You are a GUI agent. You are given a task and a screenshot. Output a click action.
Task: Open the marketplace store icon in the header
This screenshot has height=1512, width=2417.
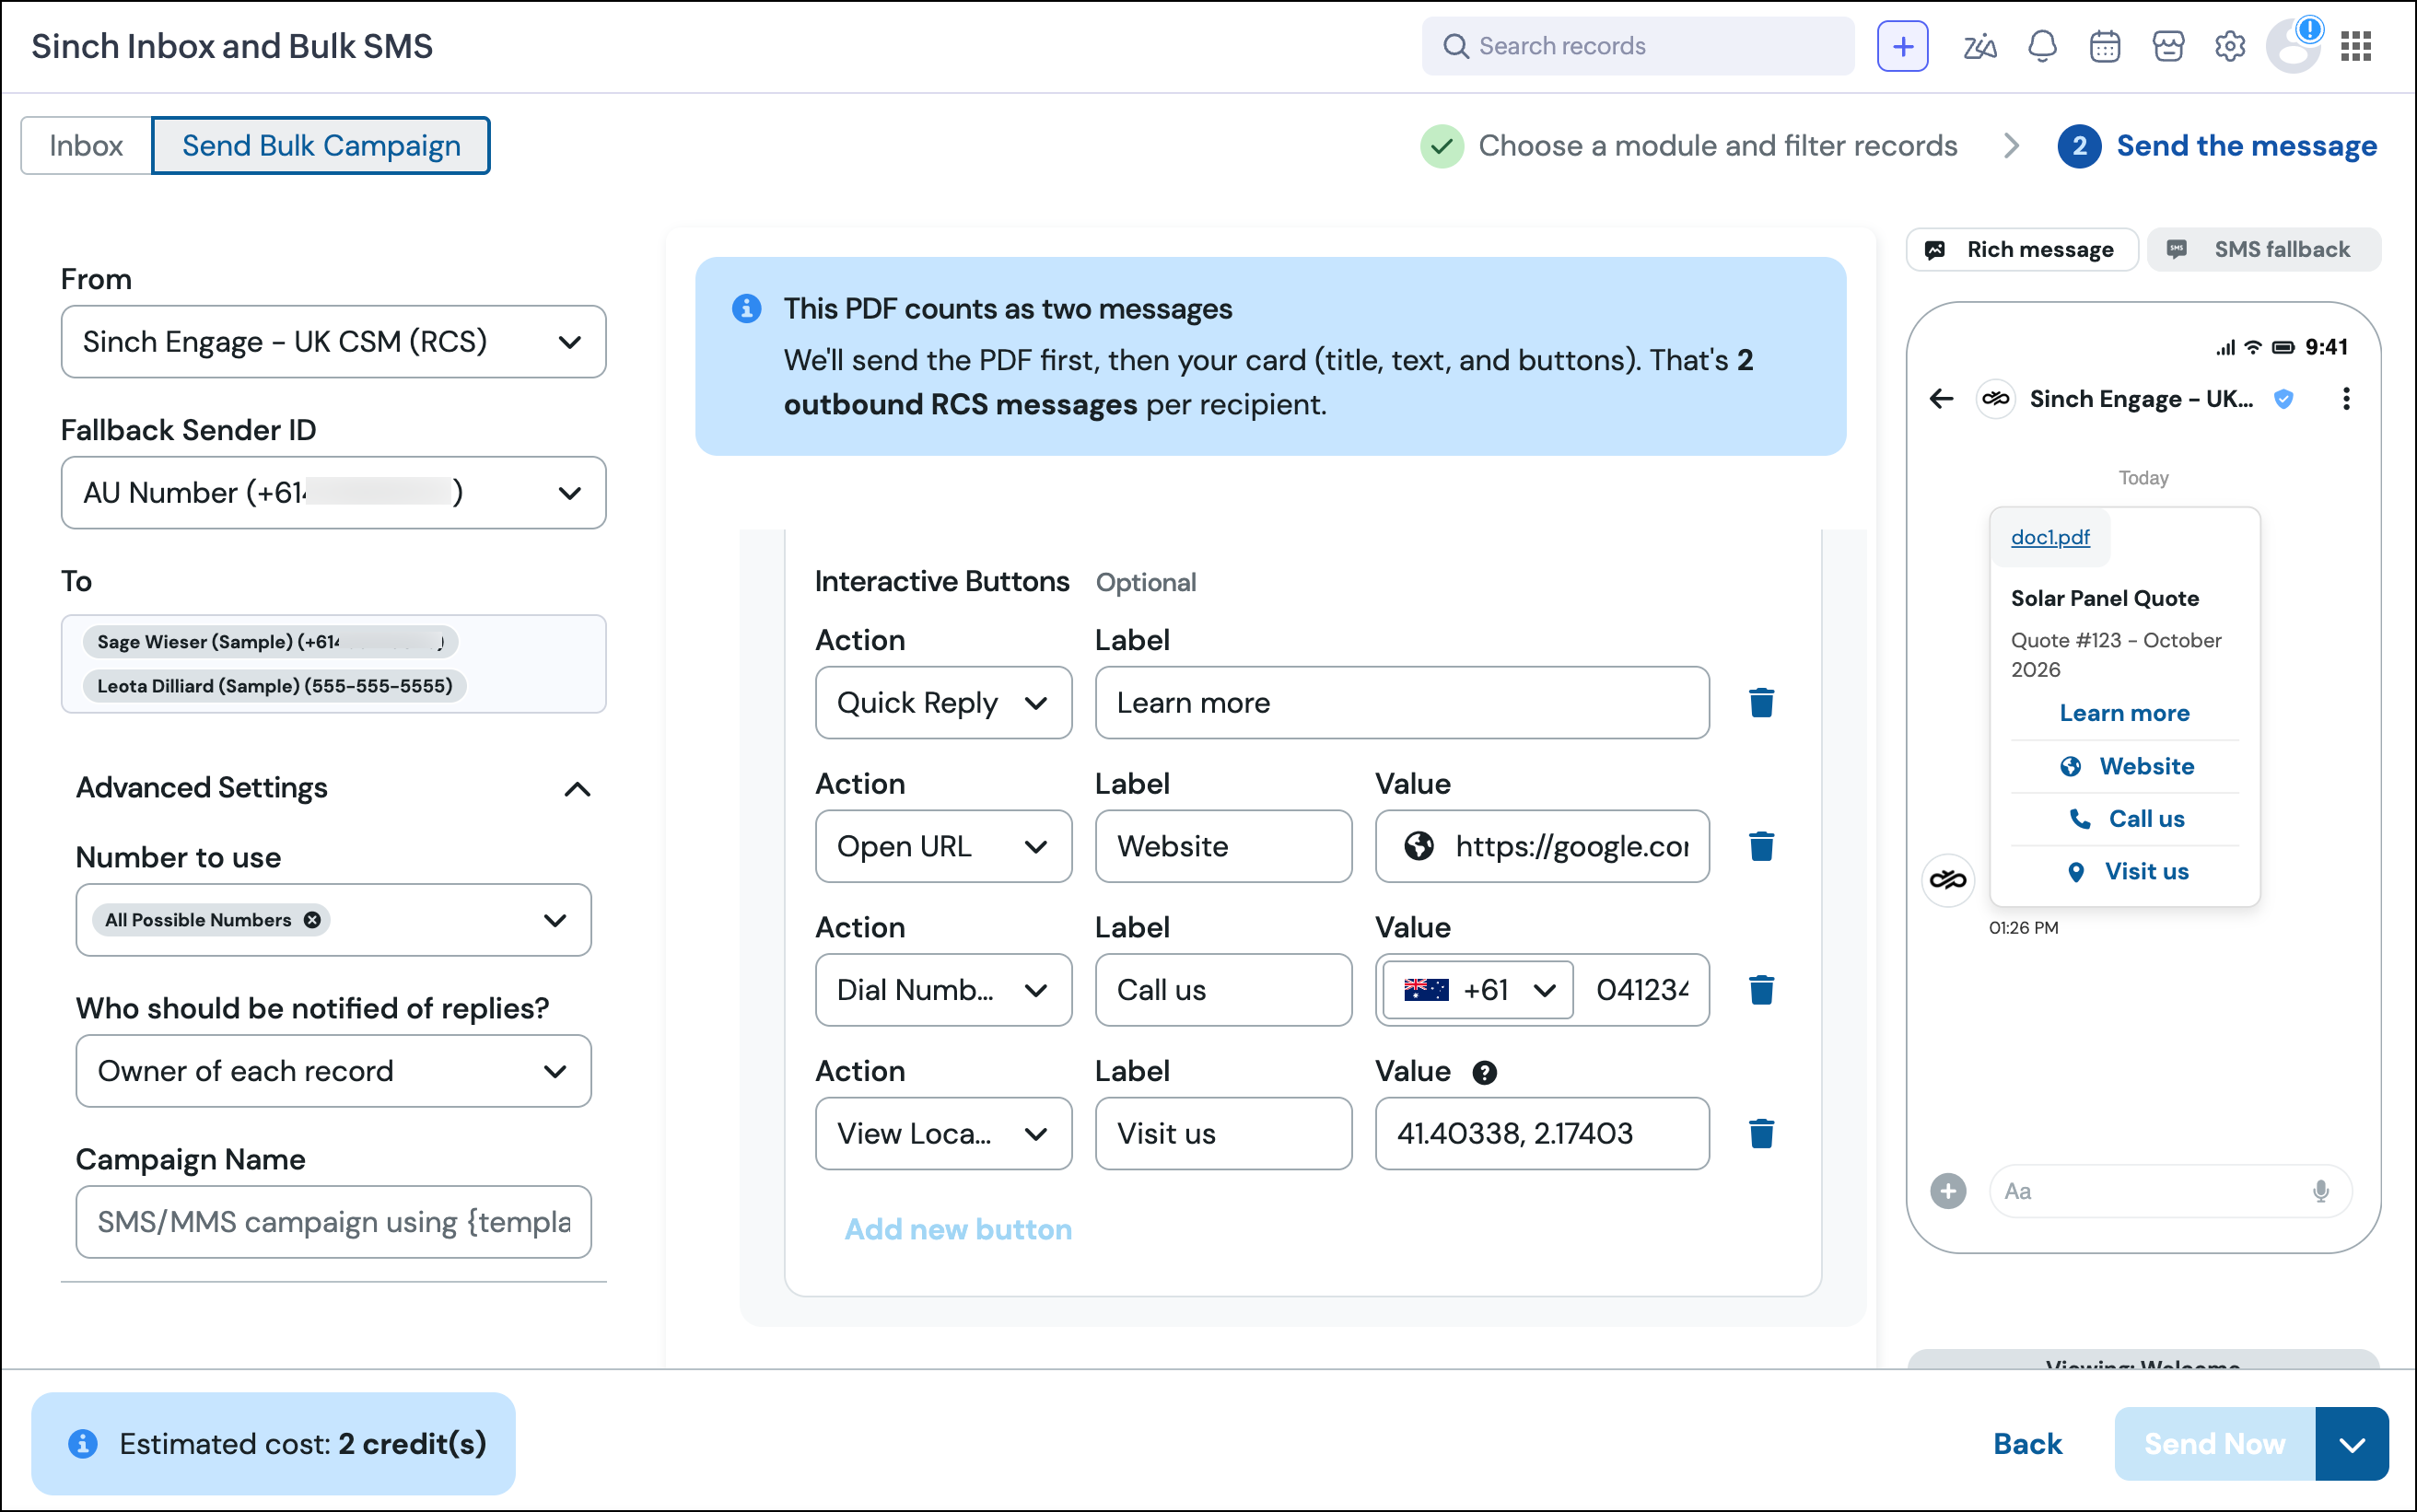tap(2168, 46)
